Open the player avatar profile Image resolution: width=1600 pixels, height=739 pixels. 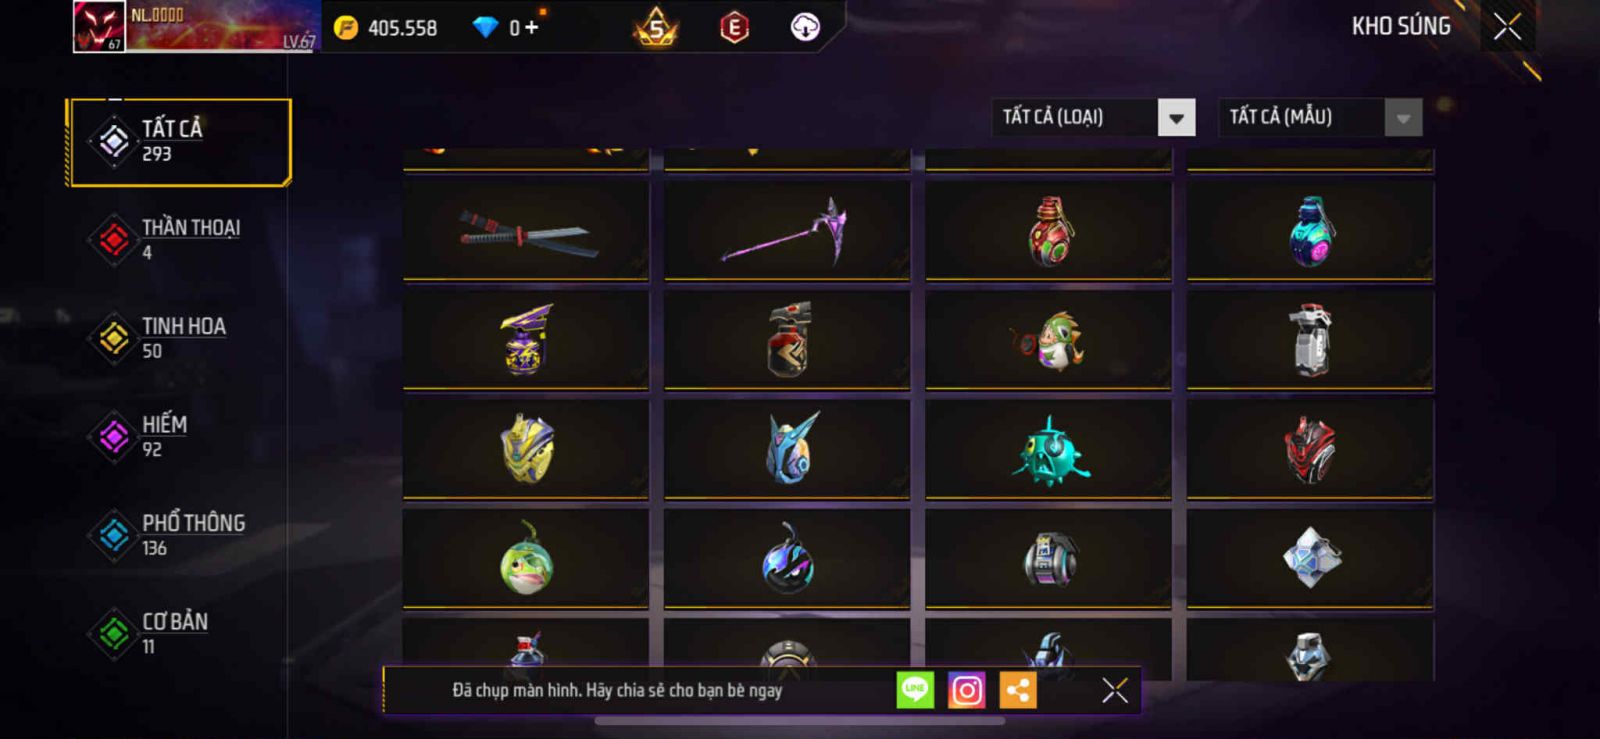(99, 27)
